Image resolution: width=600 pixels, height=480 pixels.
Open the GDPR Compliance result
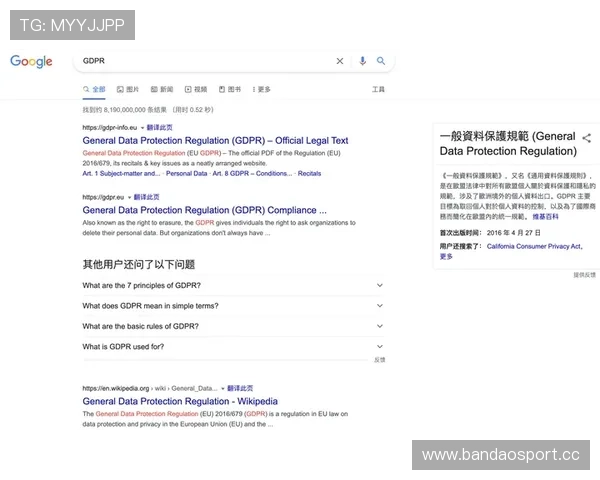coord(204,210)
